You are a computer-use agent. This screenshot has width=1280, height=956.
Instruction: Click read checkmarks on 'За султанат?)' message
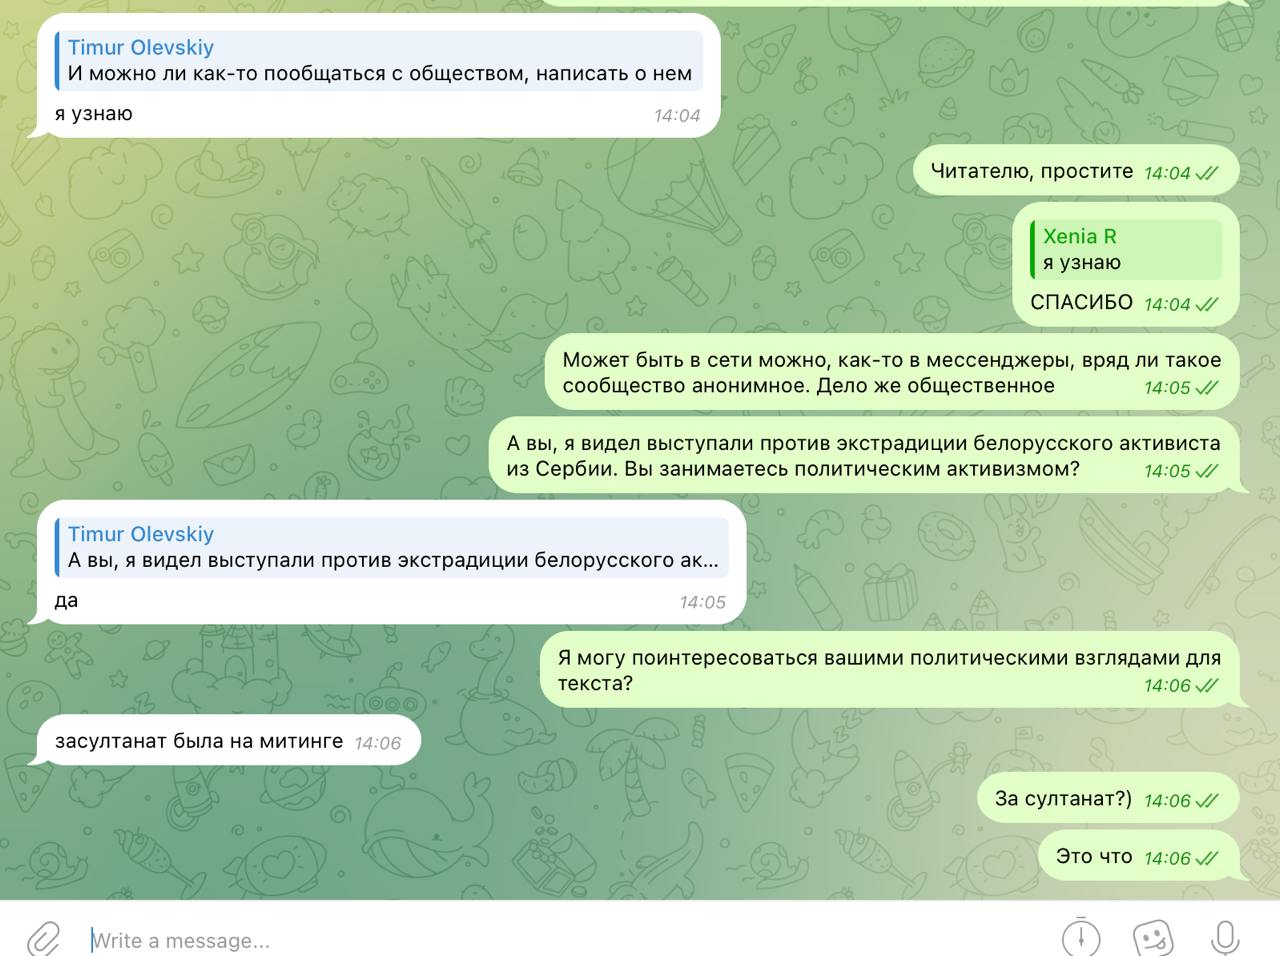pos(1207,800)
